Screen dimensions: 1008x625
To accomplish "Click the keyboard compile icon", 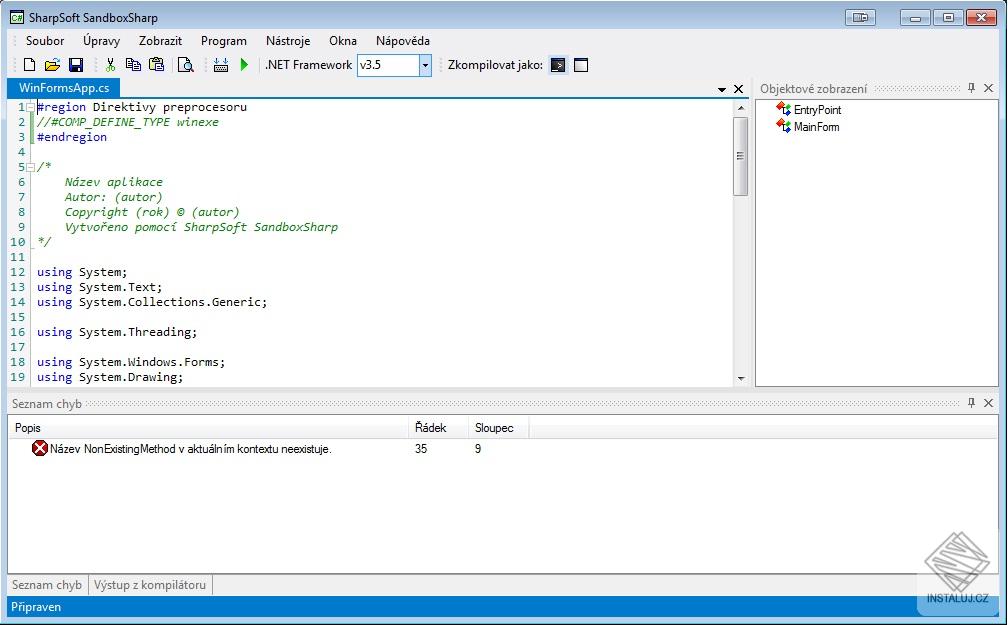I will coord(221,65).
